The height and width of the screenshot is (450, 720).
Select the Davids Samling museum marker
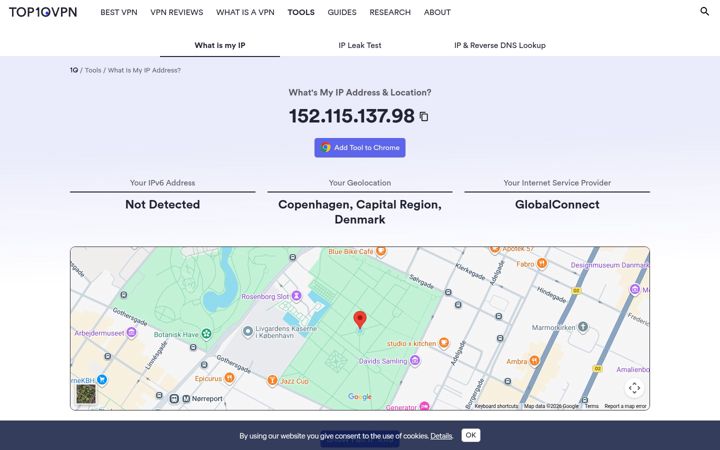click(x=415, y=360)
